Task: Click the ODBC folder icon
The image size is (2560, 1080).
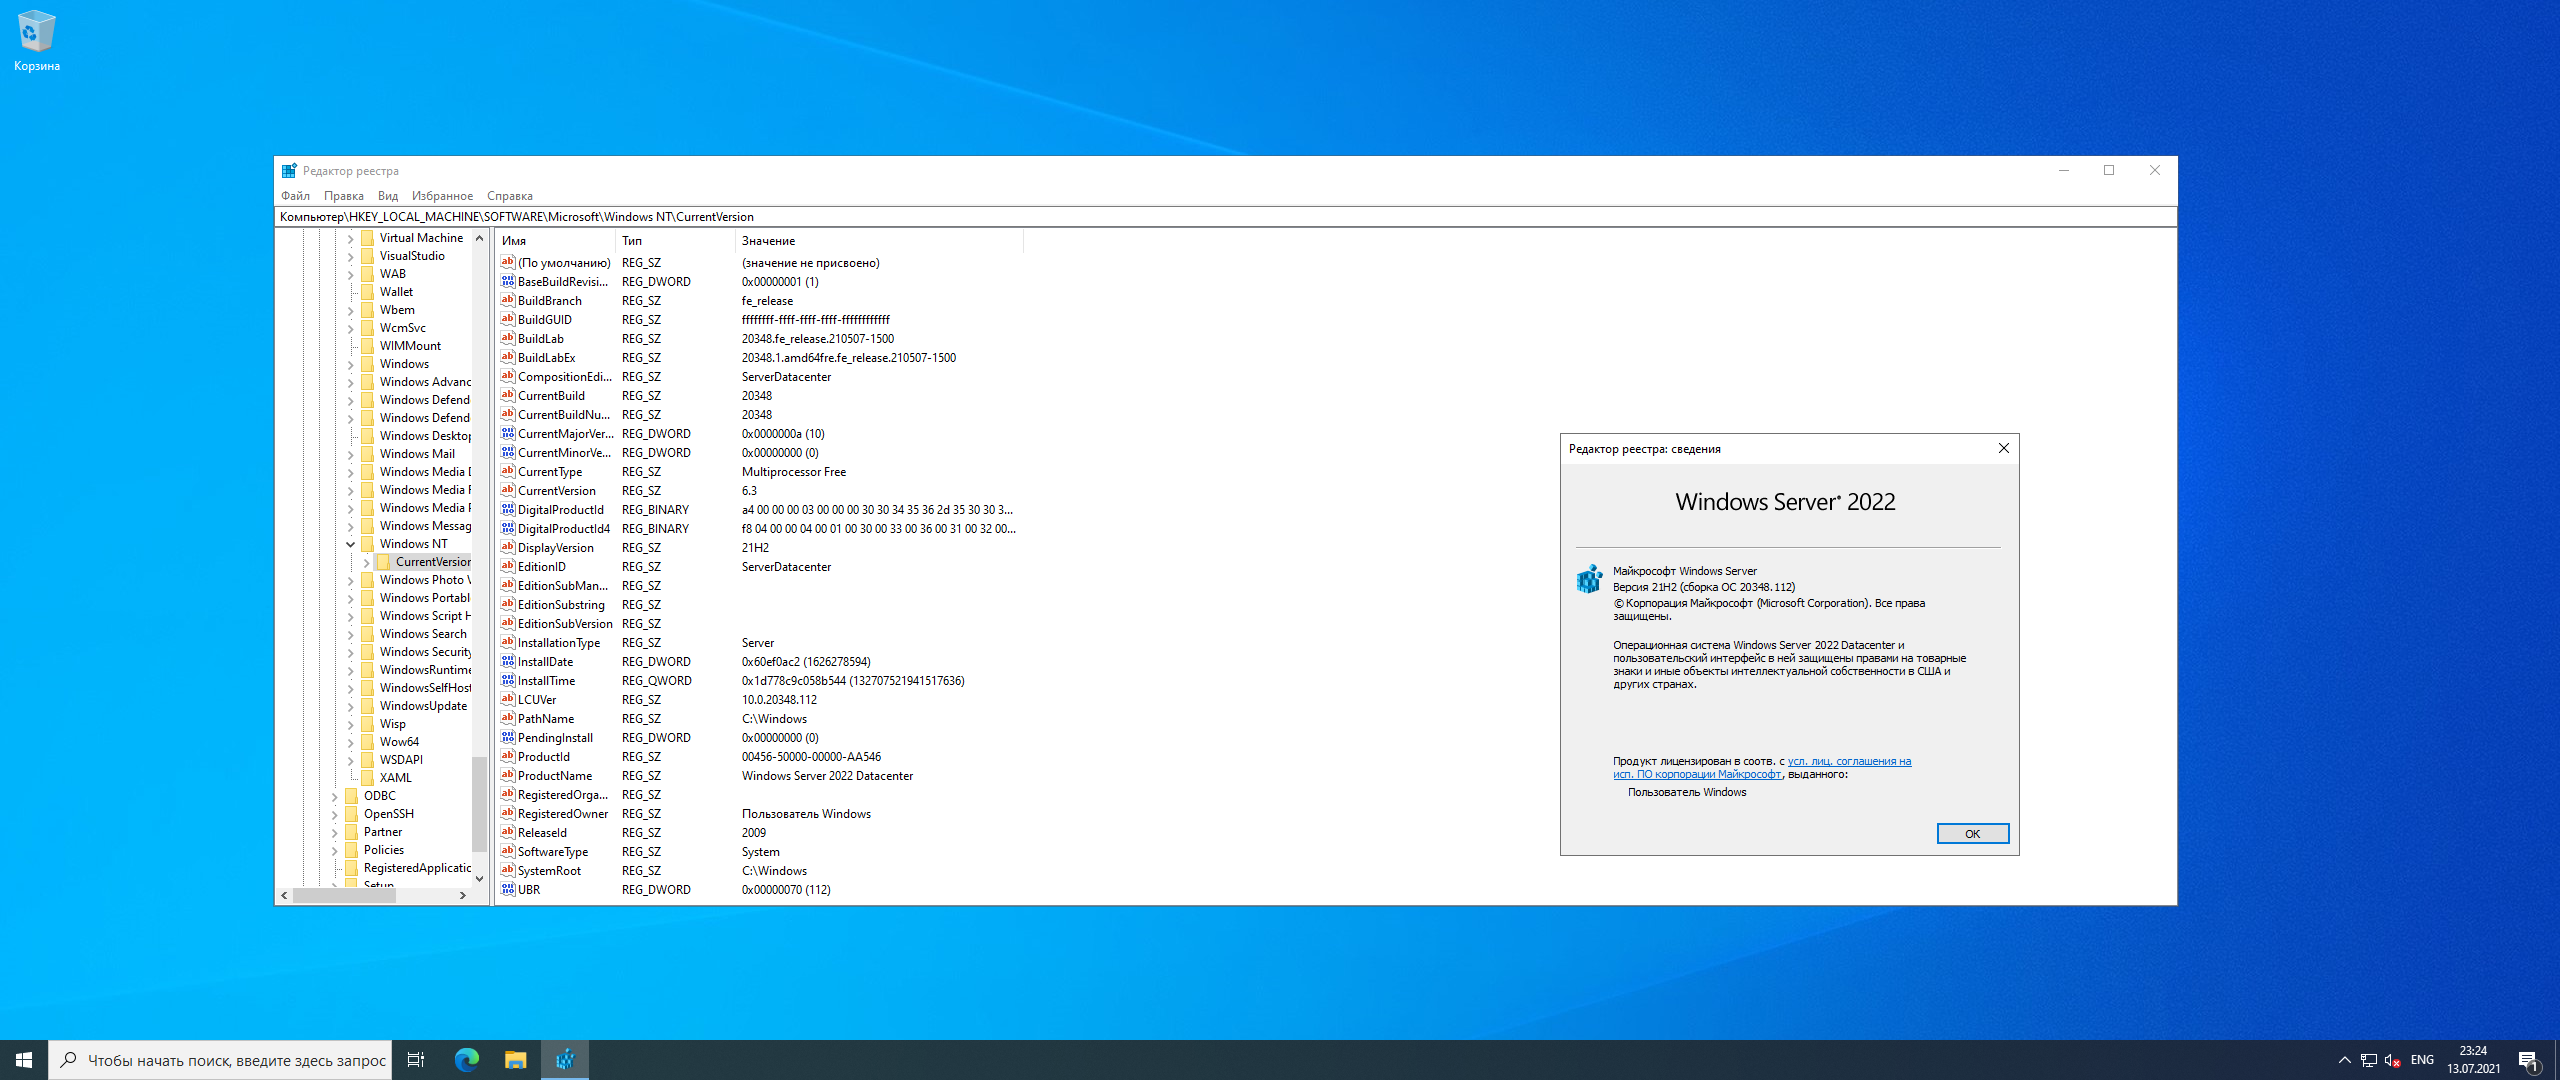Action: tap(351, 796)
